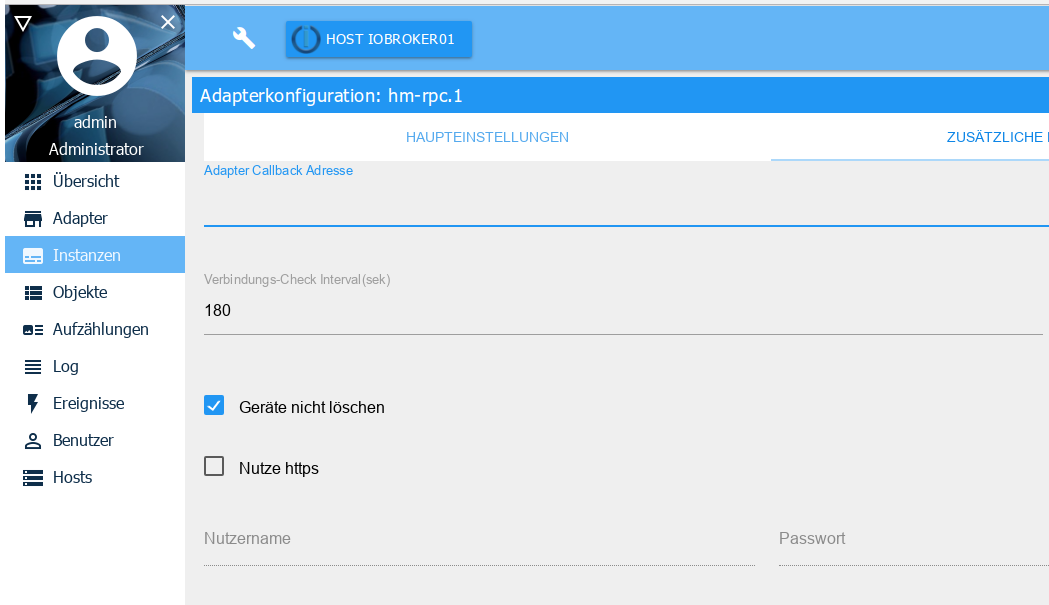Close the sidebar with the X
Image resolution: width=1049 pixels, height=605 pixels.
(168, 22)
